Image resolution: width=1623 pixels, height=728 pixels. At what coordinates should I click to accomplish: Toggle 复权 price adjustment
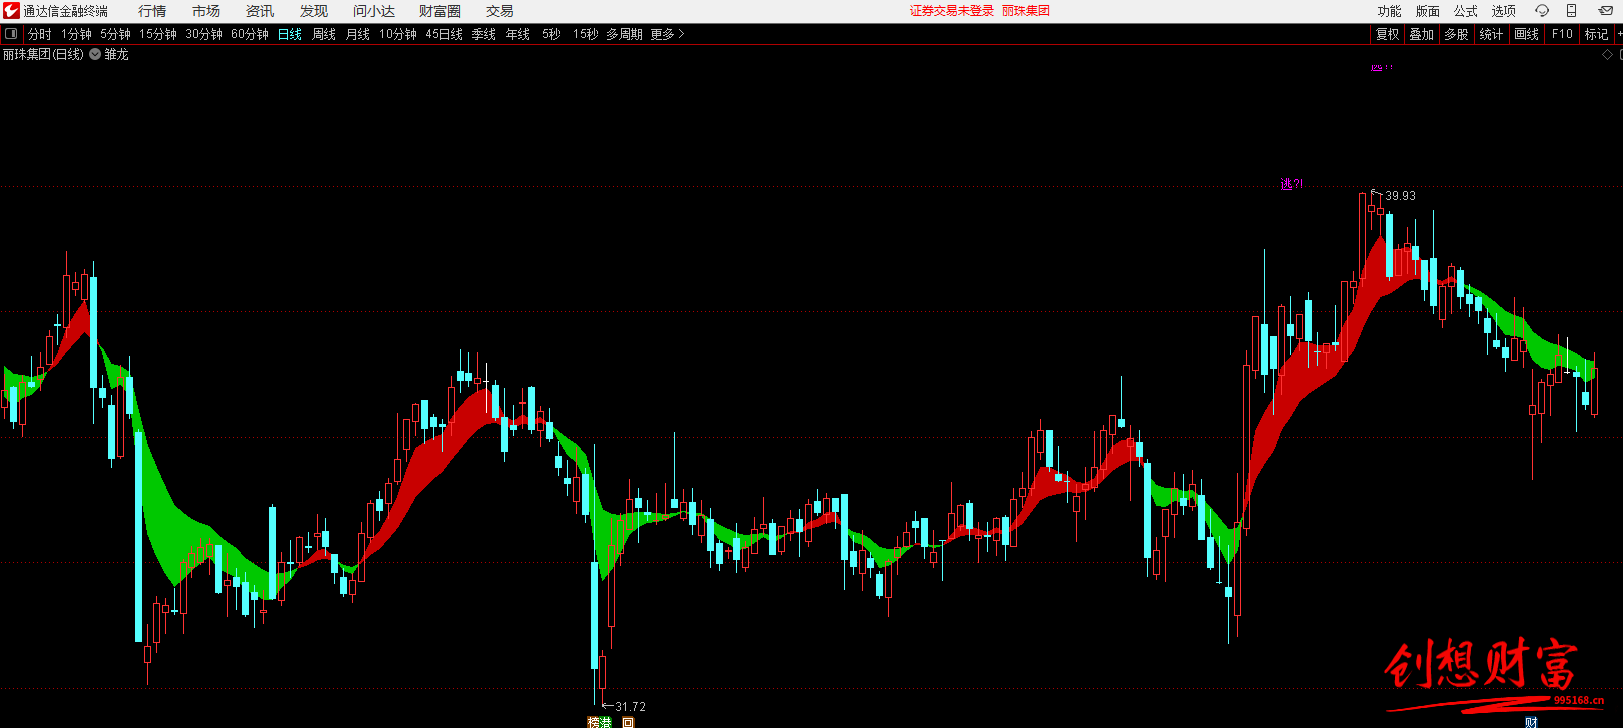point(1387,34)
